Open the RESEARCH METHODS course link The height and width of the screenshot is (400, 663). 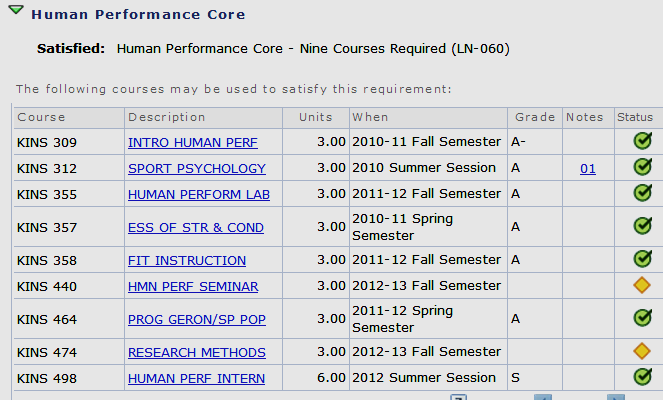(x=197, y=353)
